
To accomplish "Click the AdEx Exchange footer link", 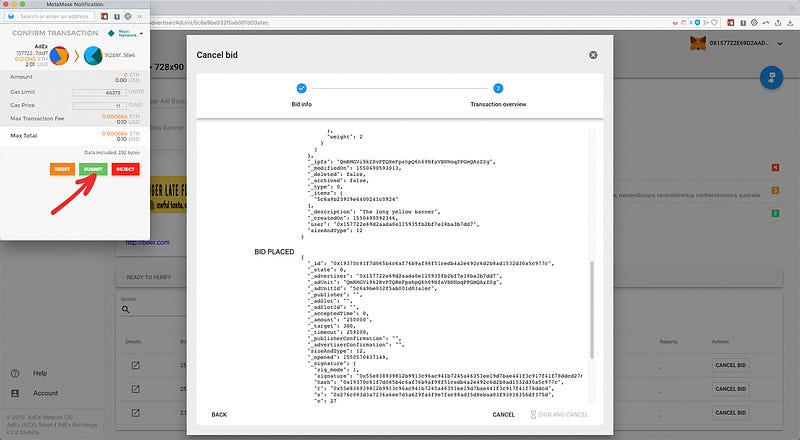I will [77, 425].
